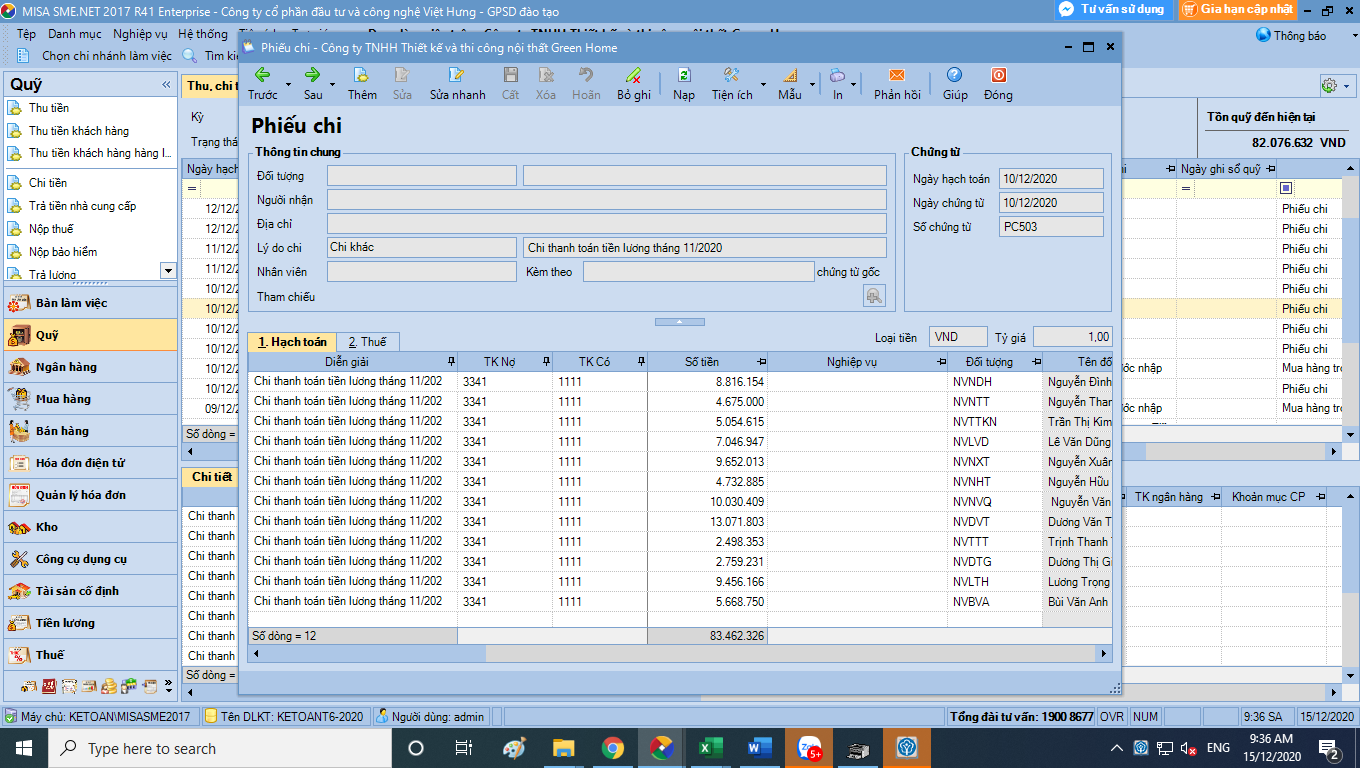Screen dimensions: 1360x768
Task: Click the Số tiền column header
Action: 708,362
